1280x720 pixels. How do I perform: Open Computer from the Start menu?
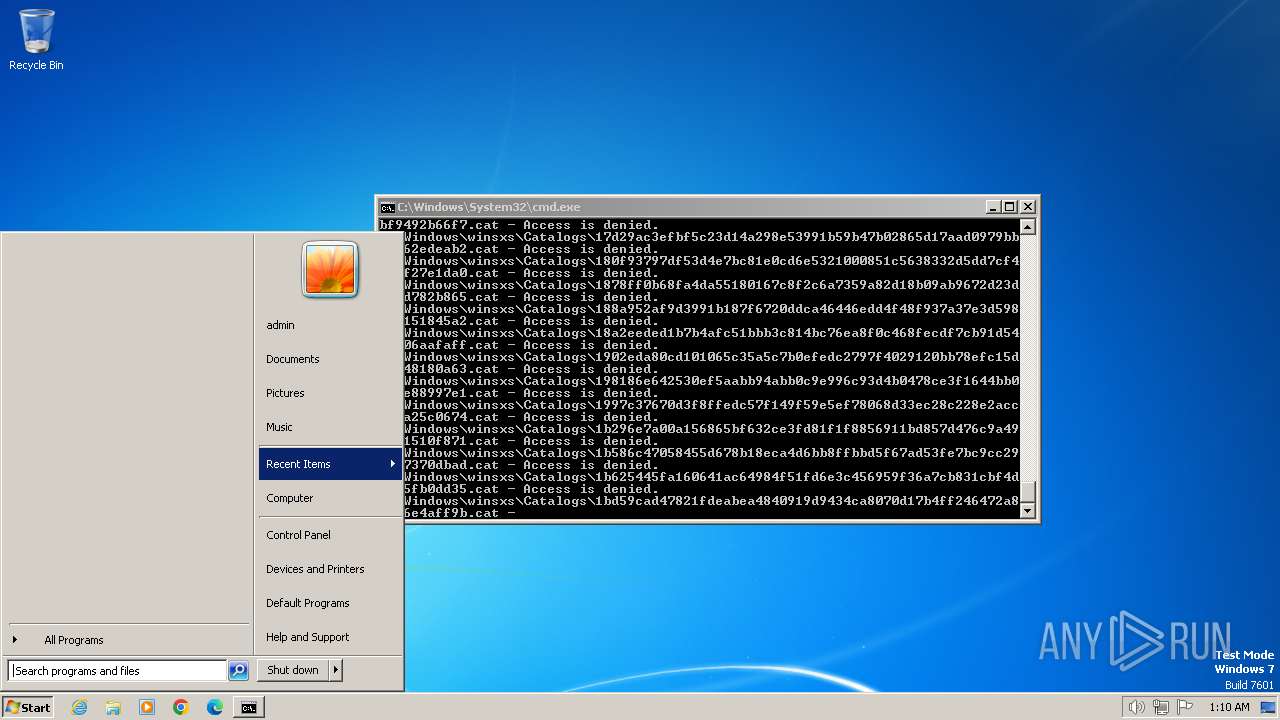[329, 498]
